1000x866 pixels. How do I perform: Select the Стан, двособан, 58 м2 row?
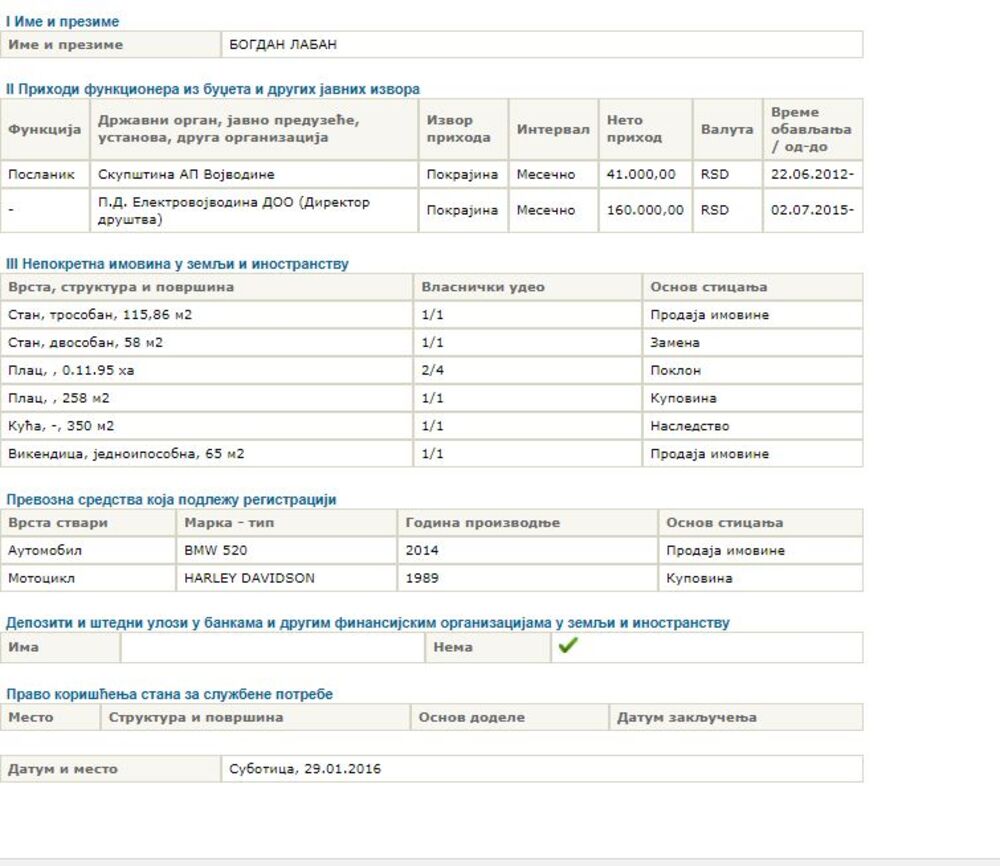(x=86, y=343)
